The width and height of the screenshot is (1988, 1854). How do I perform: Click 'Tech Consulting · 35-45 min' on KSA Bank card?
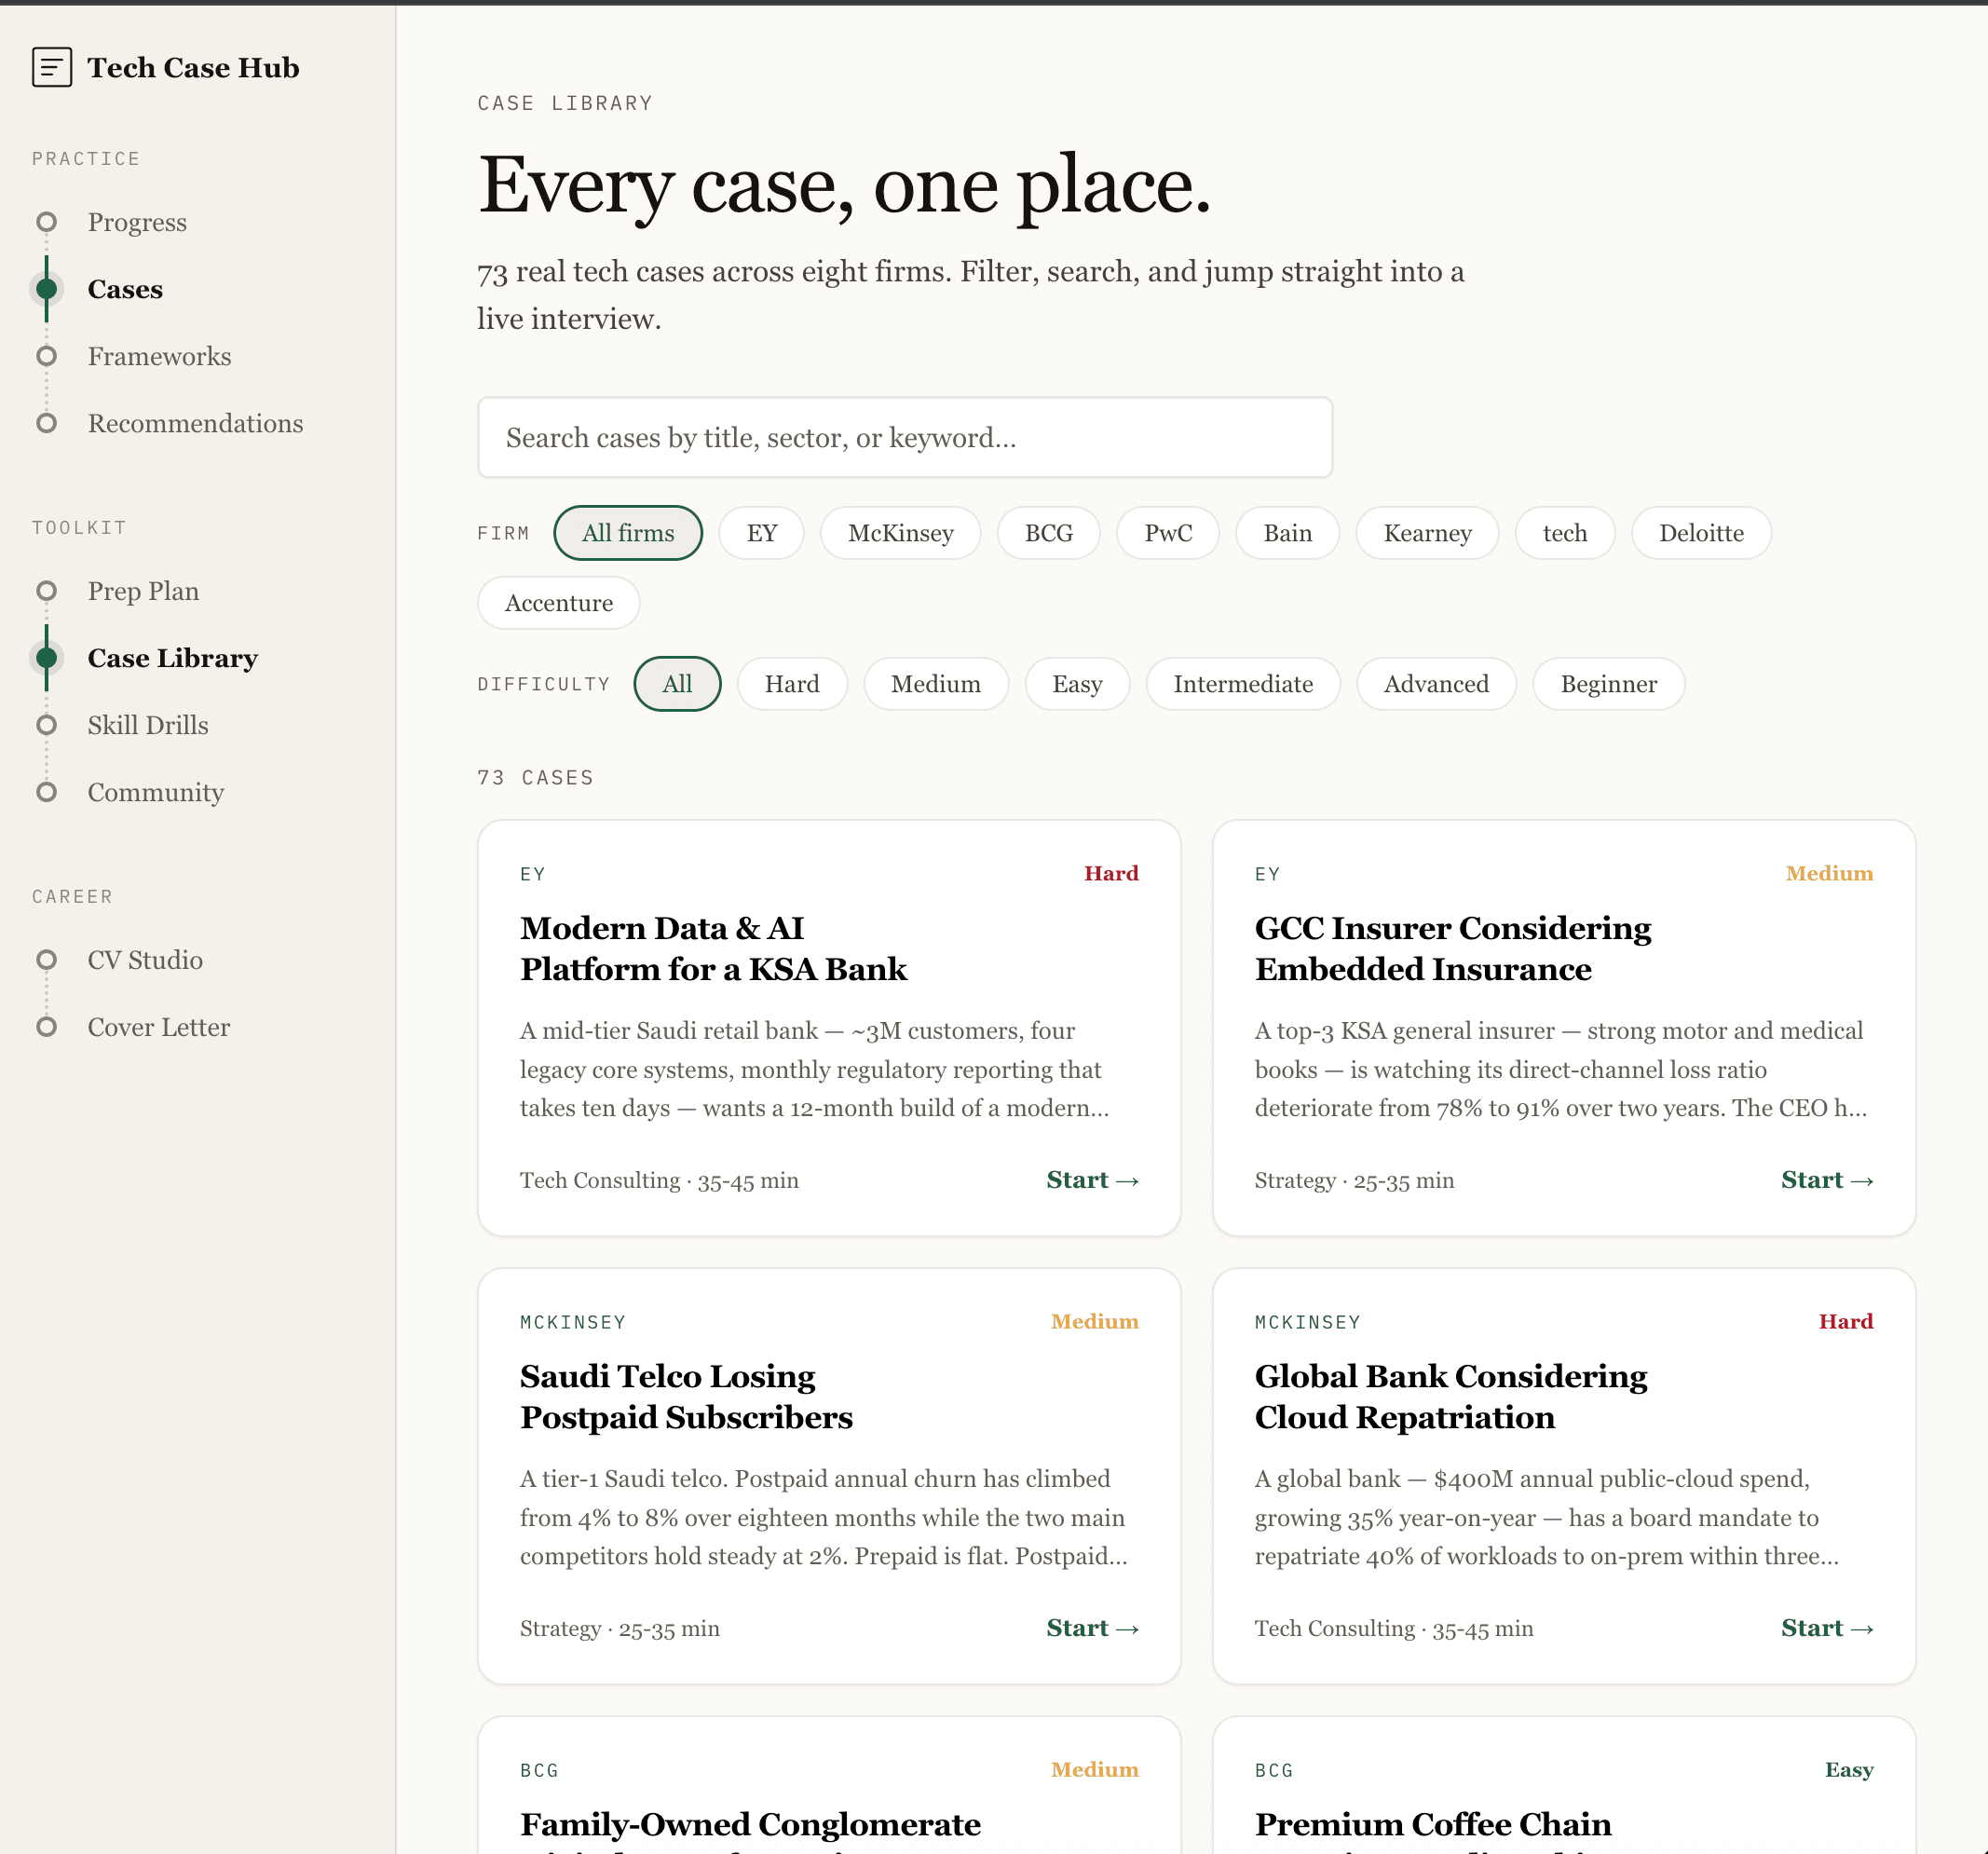[x=659, y=1180]
